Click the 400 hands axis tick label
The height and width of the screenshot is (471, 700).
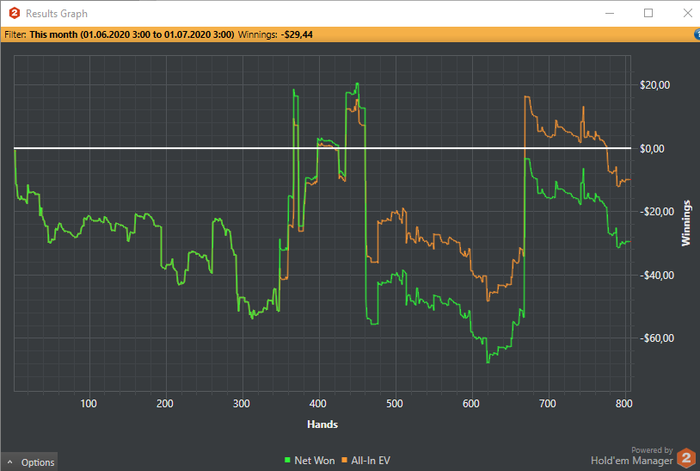point(318,404)
